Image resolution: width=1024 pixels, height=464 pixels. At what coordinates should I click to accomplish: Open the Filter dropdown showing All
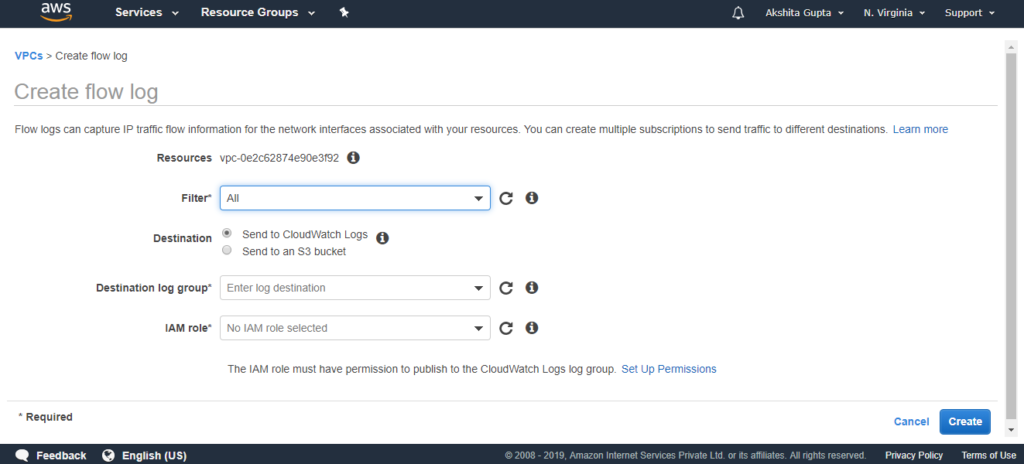click(355, 197)
